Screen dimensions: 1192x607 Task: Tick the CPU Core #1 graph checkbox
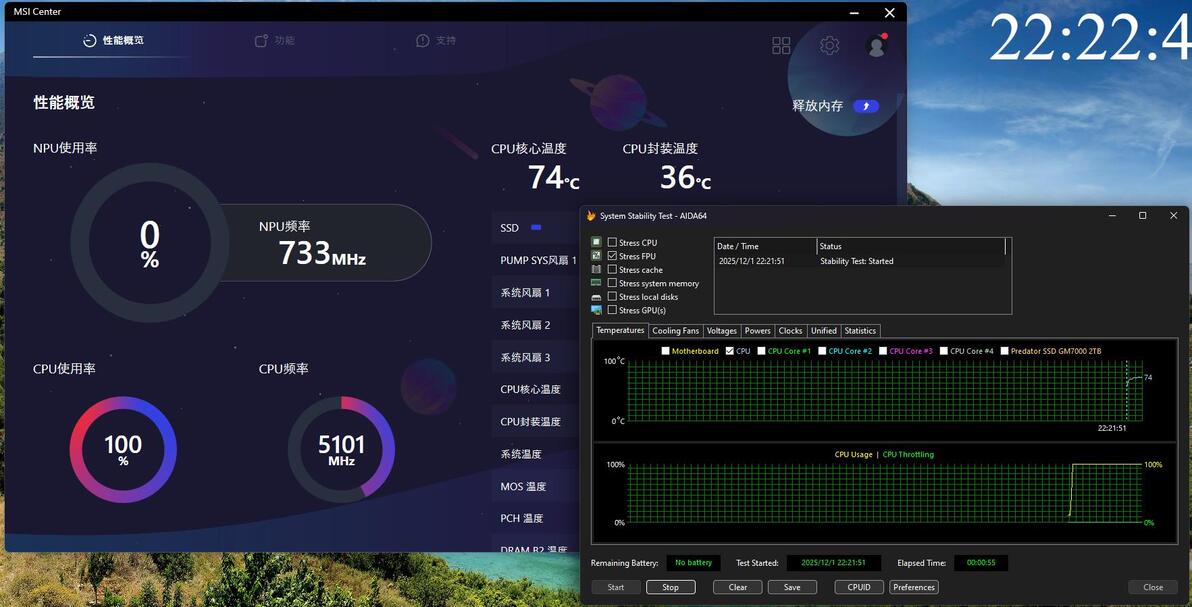click(x=762, y=351)
